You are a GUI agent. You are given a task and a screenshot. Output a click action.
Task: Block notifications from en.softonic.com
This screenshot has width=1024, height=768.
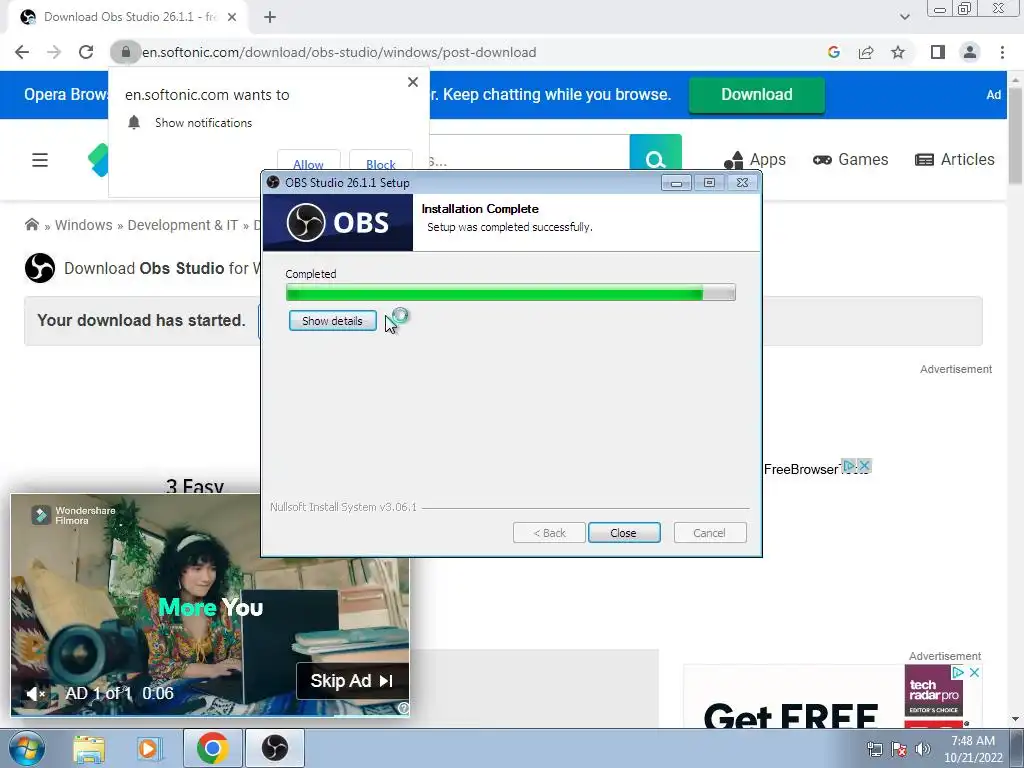click(381, 163)
